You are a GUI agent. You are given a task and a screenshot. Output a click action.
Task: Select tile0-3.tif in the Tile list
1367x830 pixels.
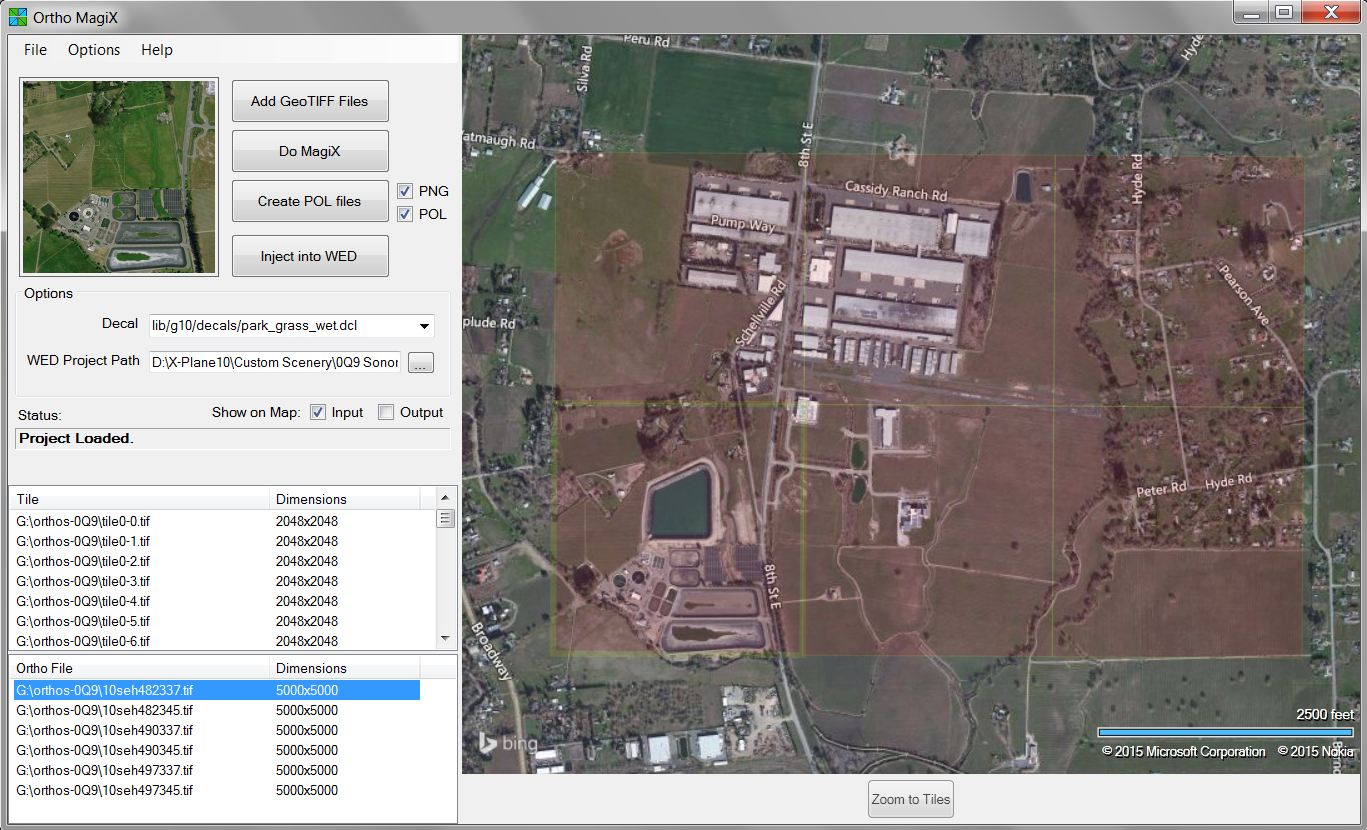pyautogui.click(x=83, y=581)
